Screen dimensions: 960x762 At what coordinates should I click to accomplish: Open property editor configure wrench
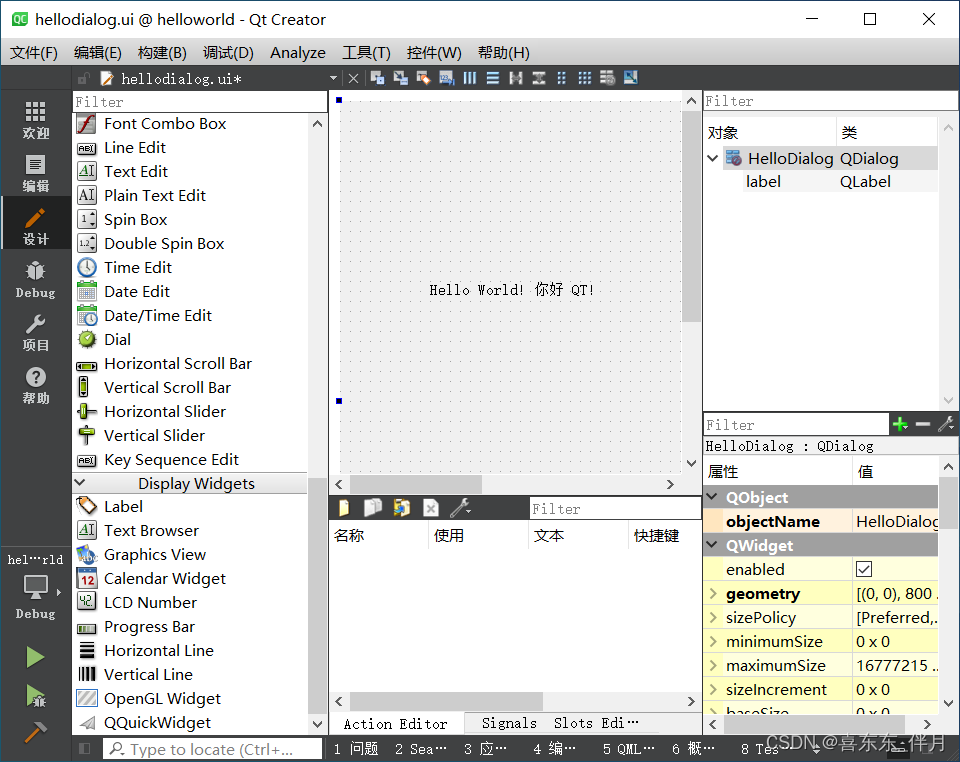(946, 424)
